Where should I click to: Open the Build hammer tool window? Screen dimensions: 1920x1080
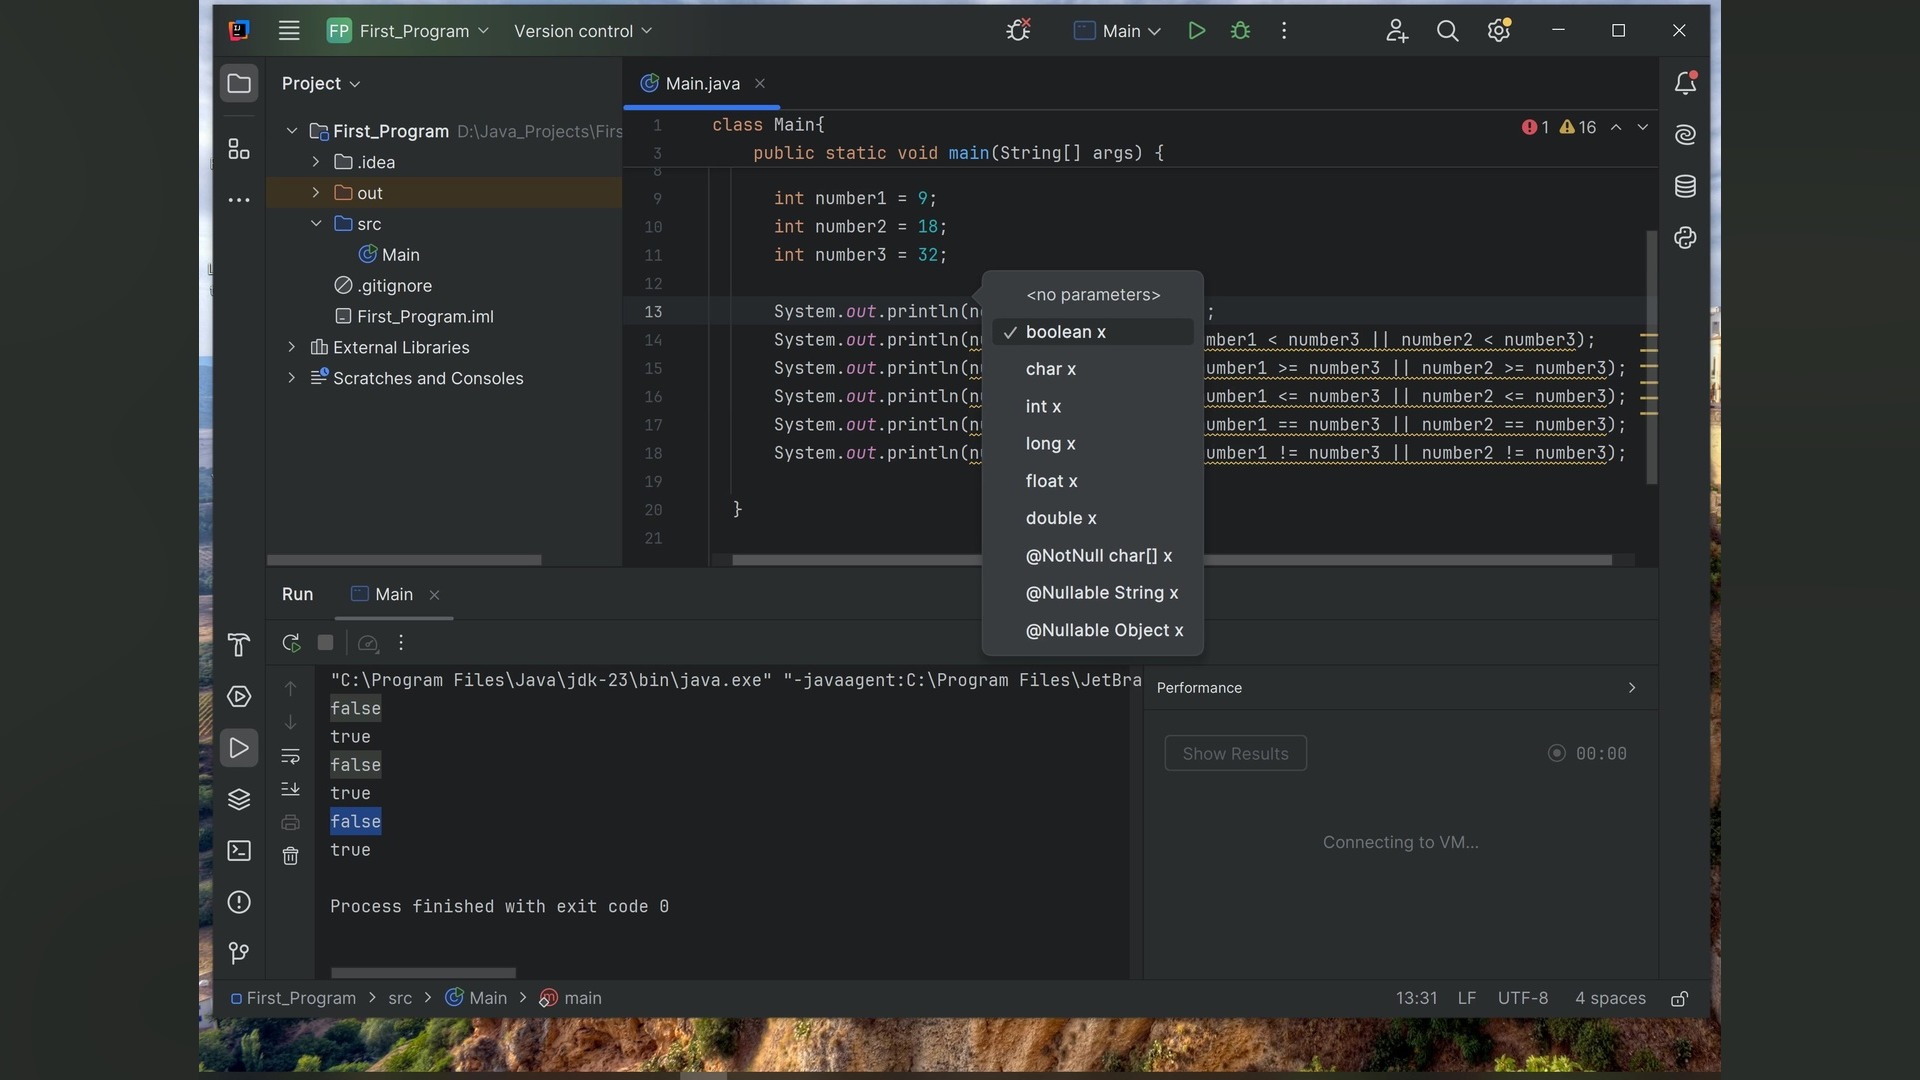click(238, 645)
